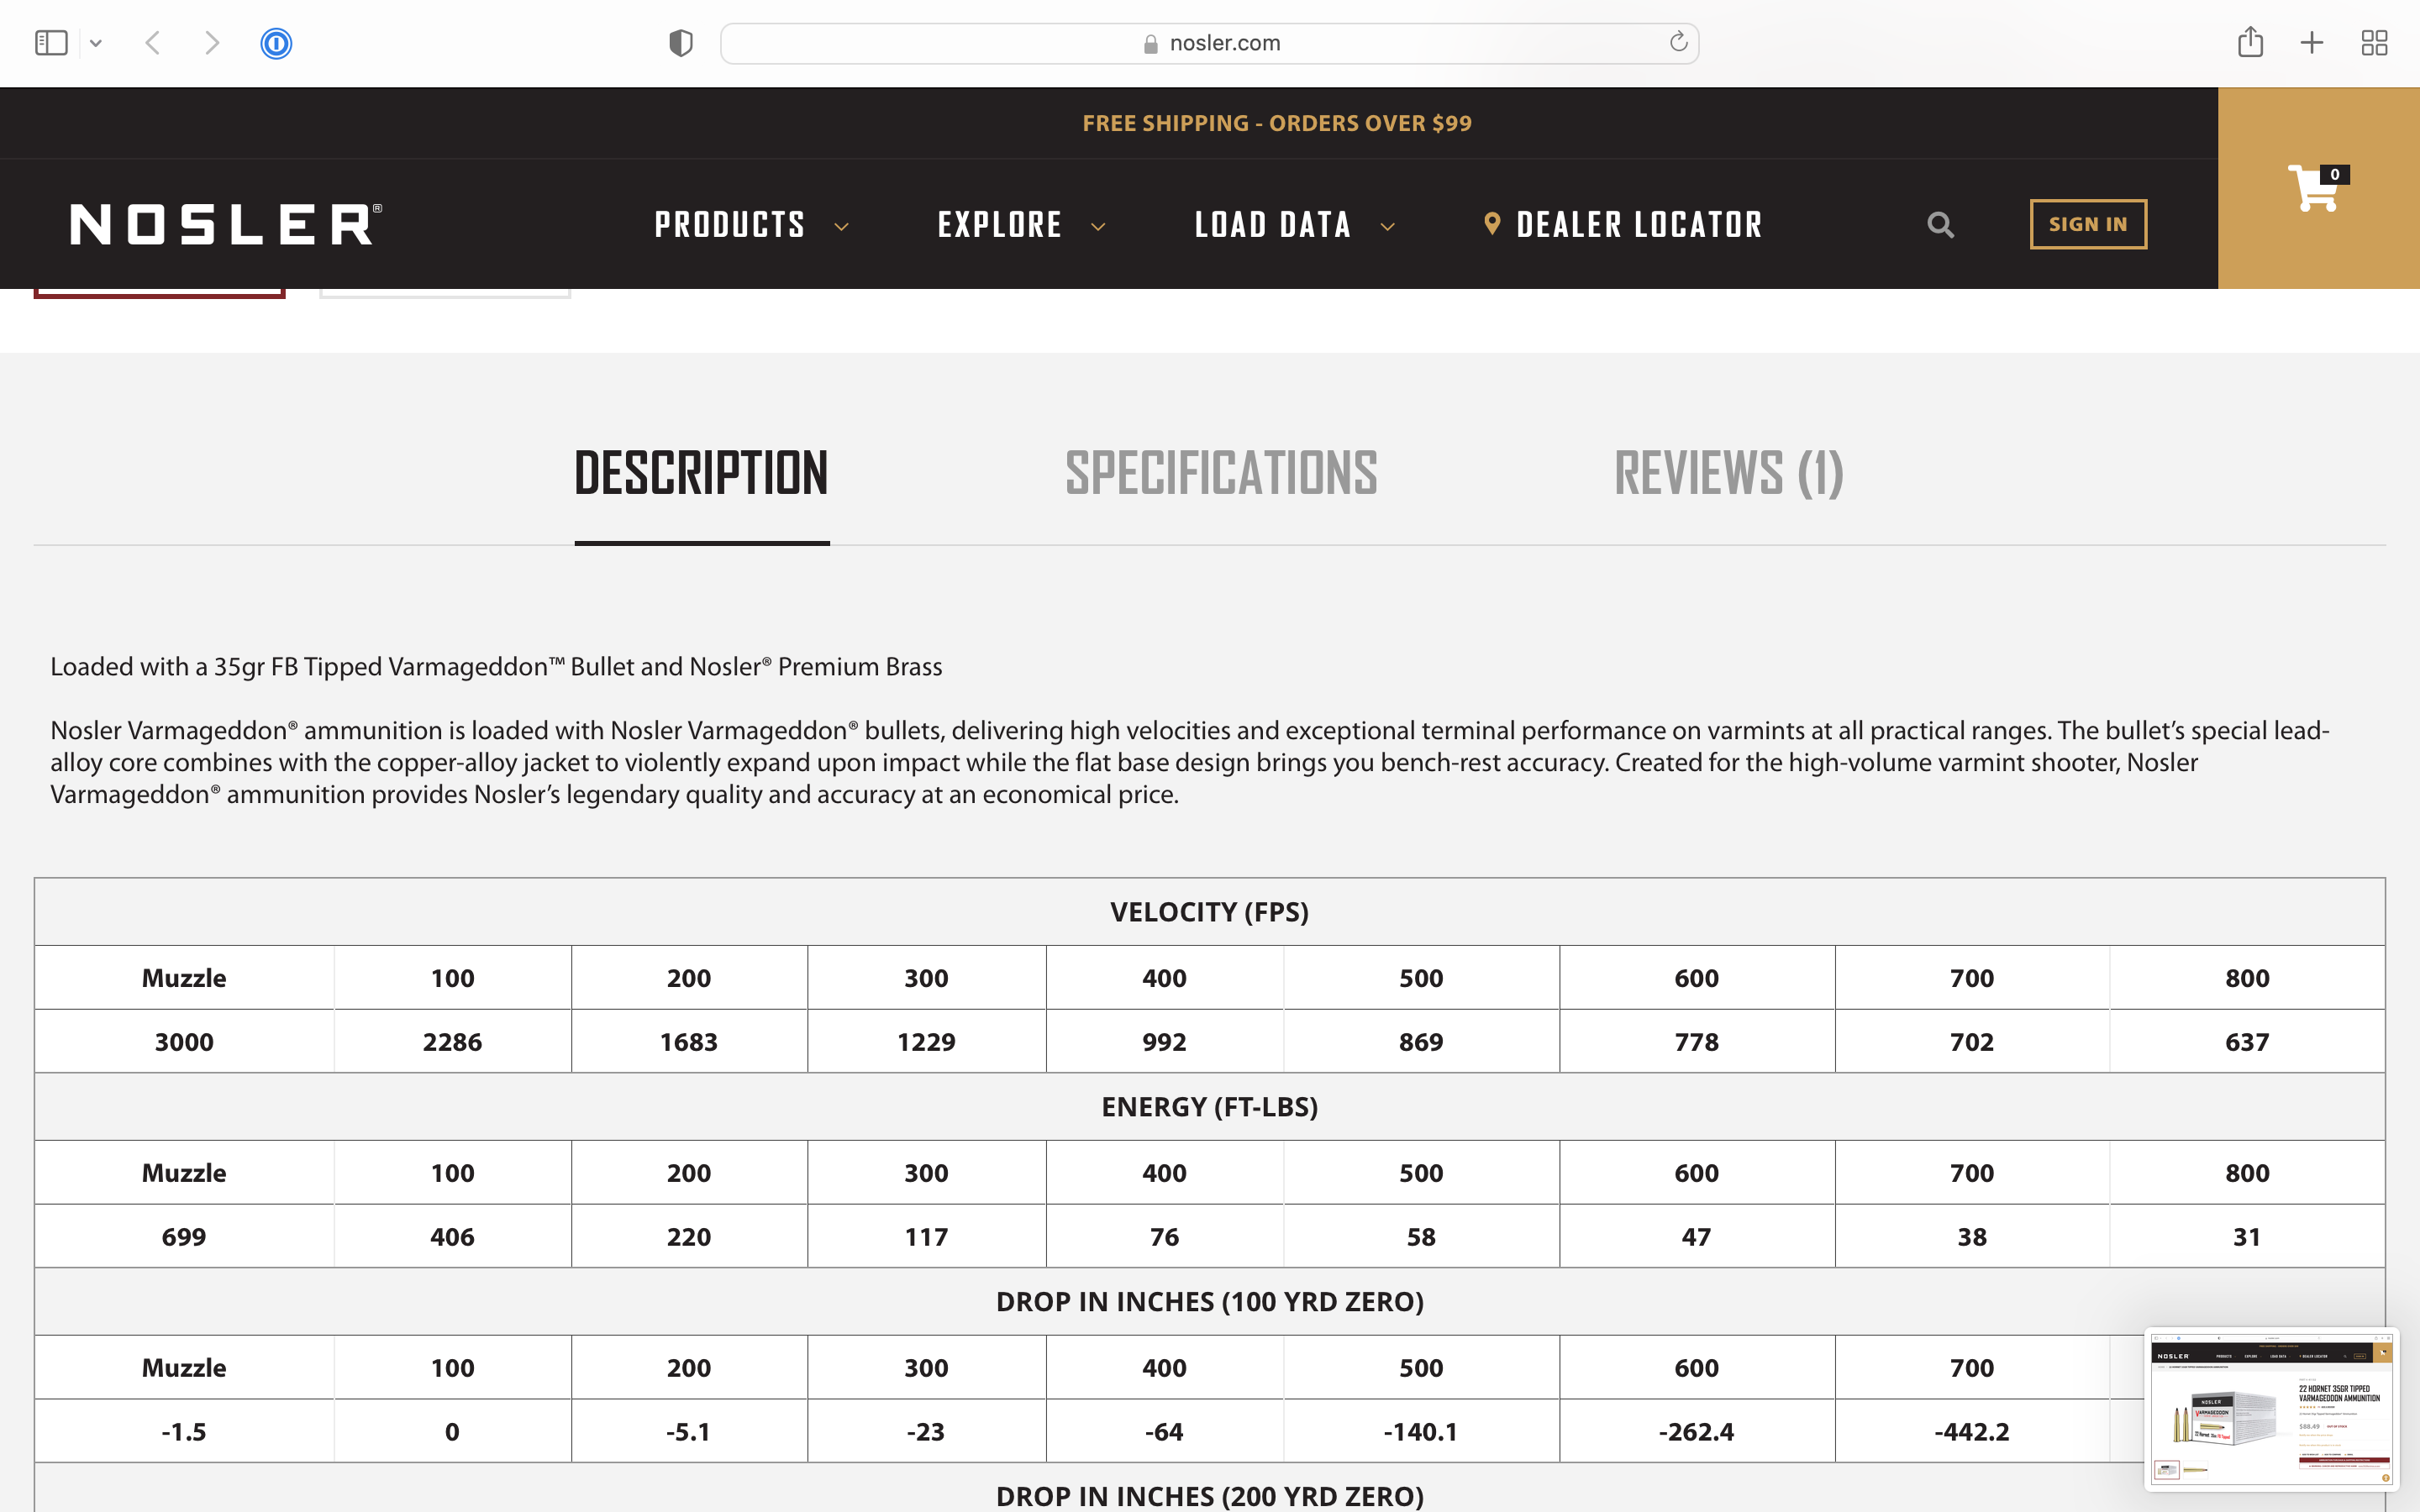Click the energy value 38
This screenshot has width=2420, height=1512.
1971,1237
